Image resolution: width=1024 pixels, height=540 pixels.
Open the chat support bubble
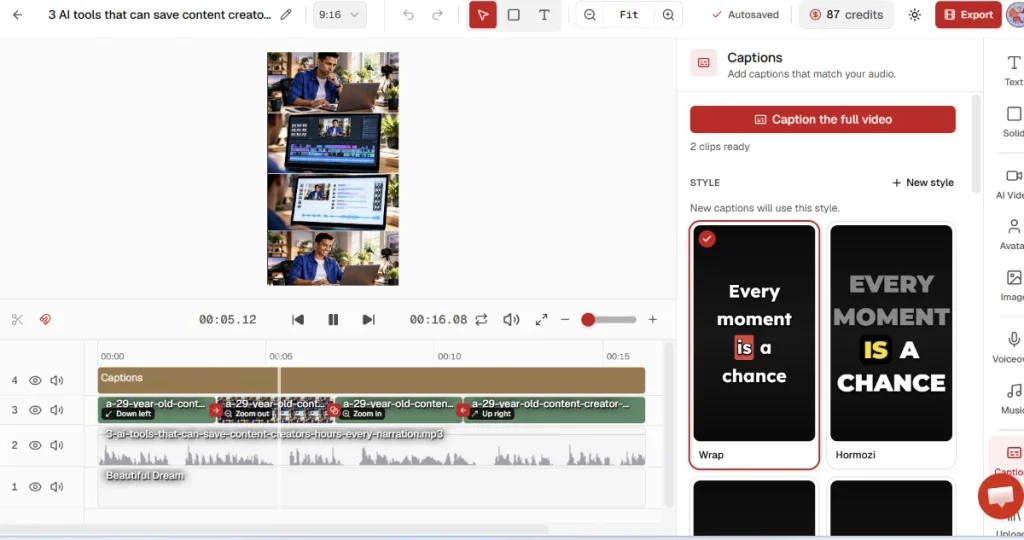tap(1000, 496)
